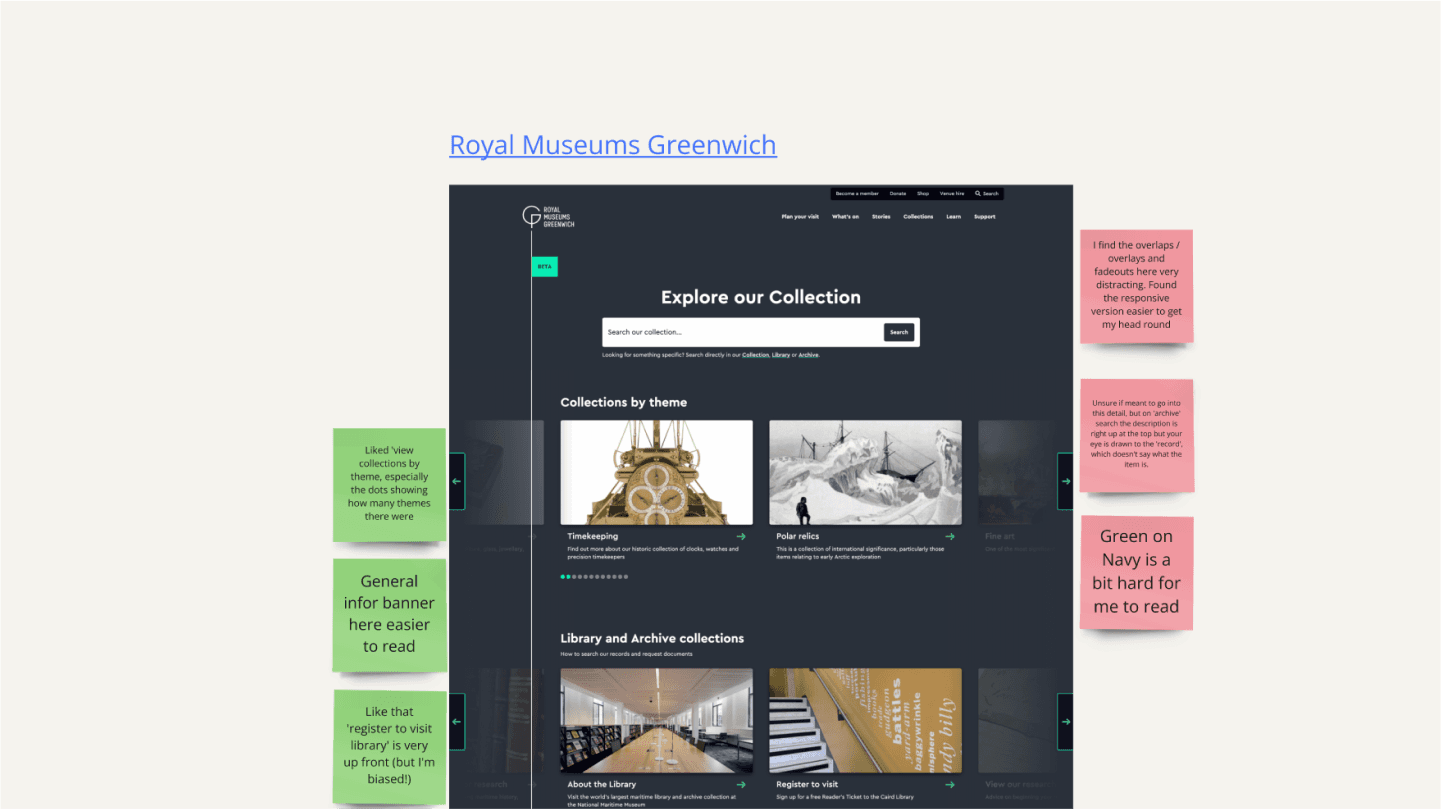
Task: Click the Polar relics card title
Action: pyautogui.click(x=798, y=537)
